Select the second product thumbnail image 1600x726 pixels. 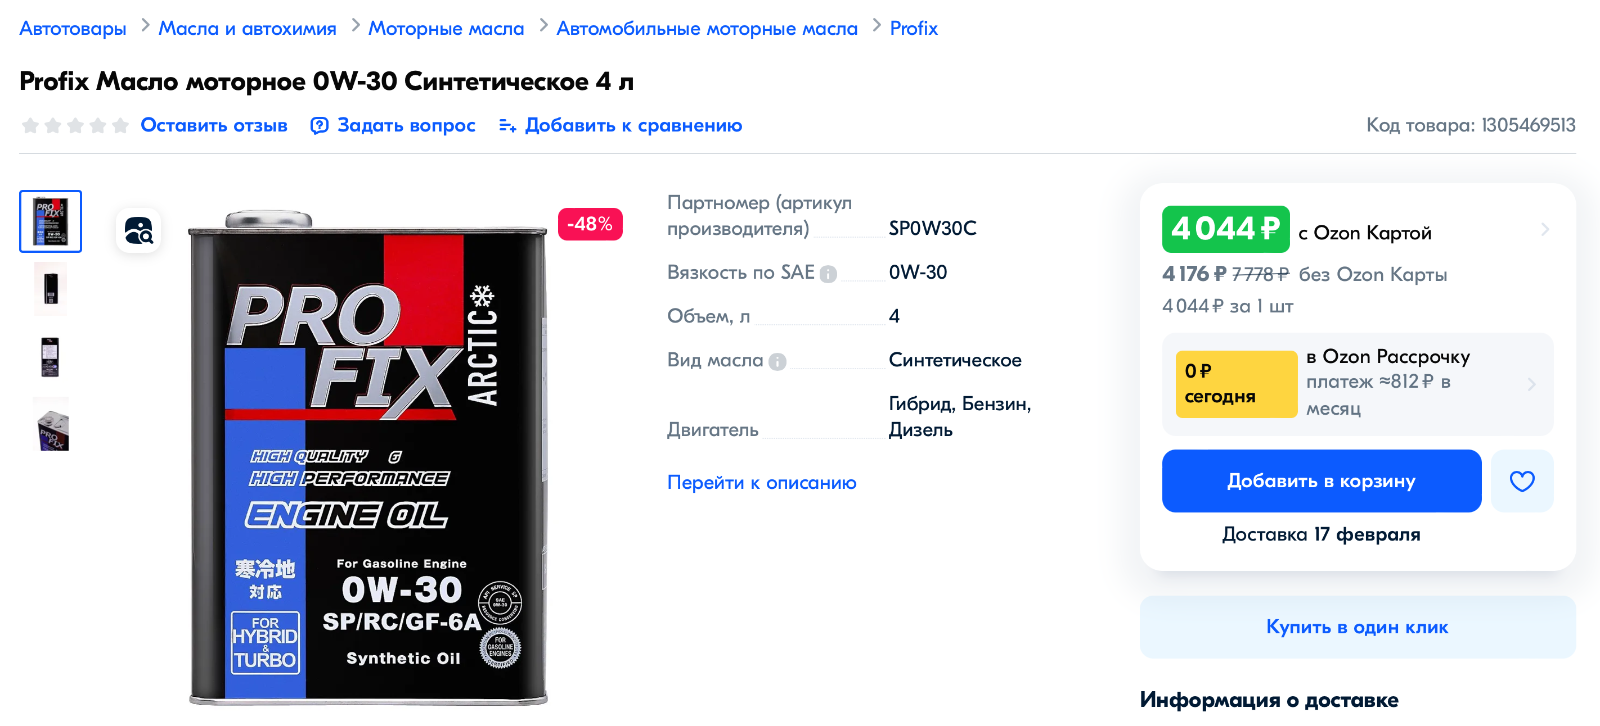(50, 289)
